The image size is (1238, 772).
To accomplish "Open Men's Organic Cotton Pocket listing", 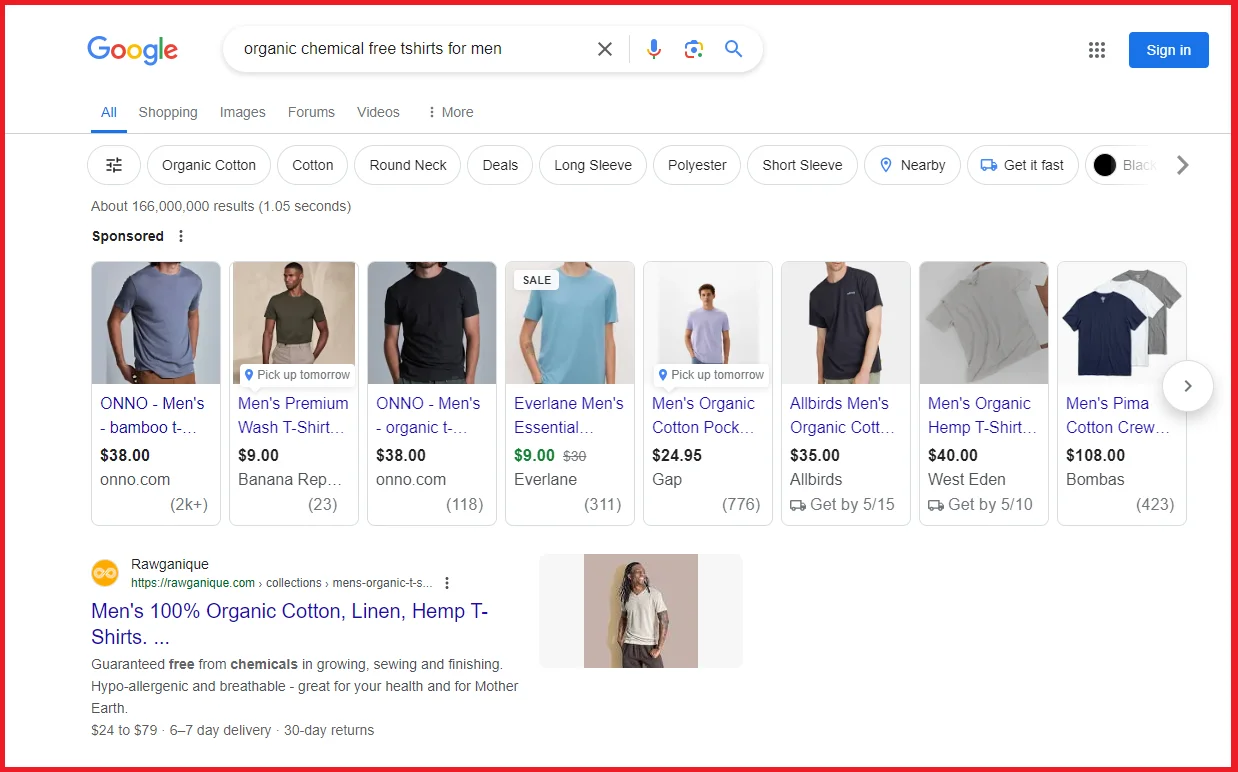I will pos(704,415).
